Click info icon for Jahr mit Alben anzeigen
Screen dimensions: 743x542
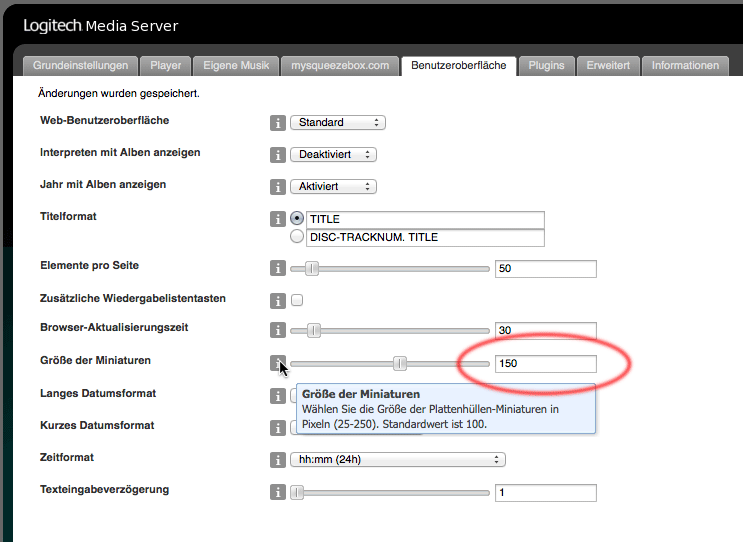click(x=278, y=187)
